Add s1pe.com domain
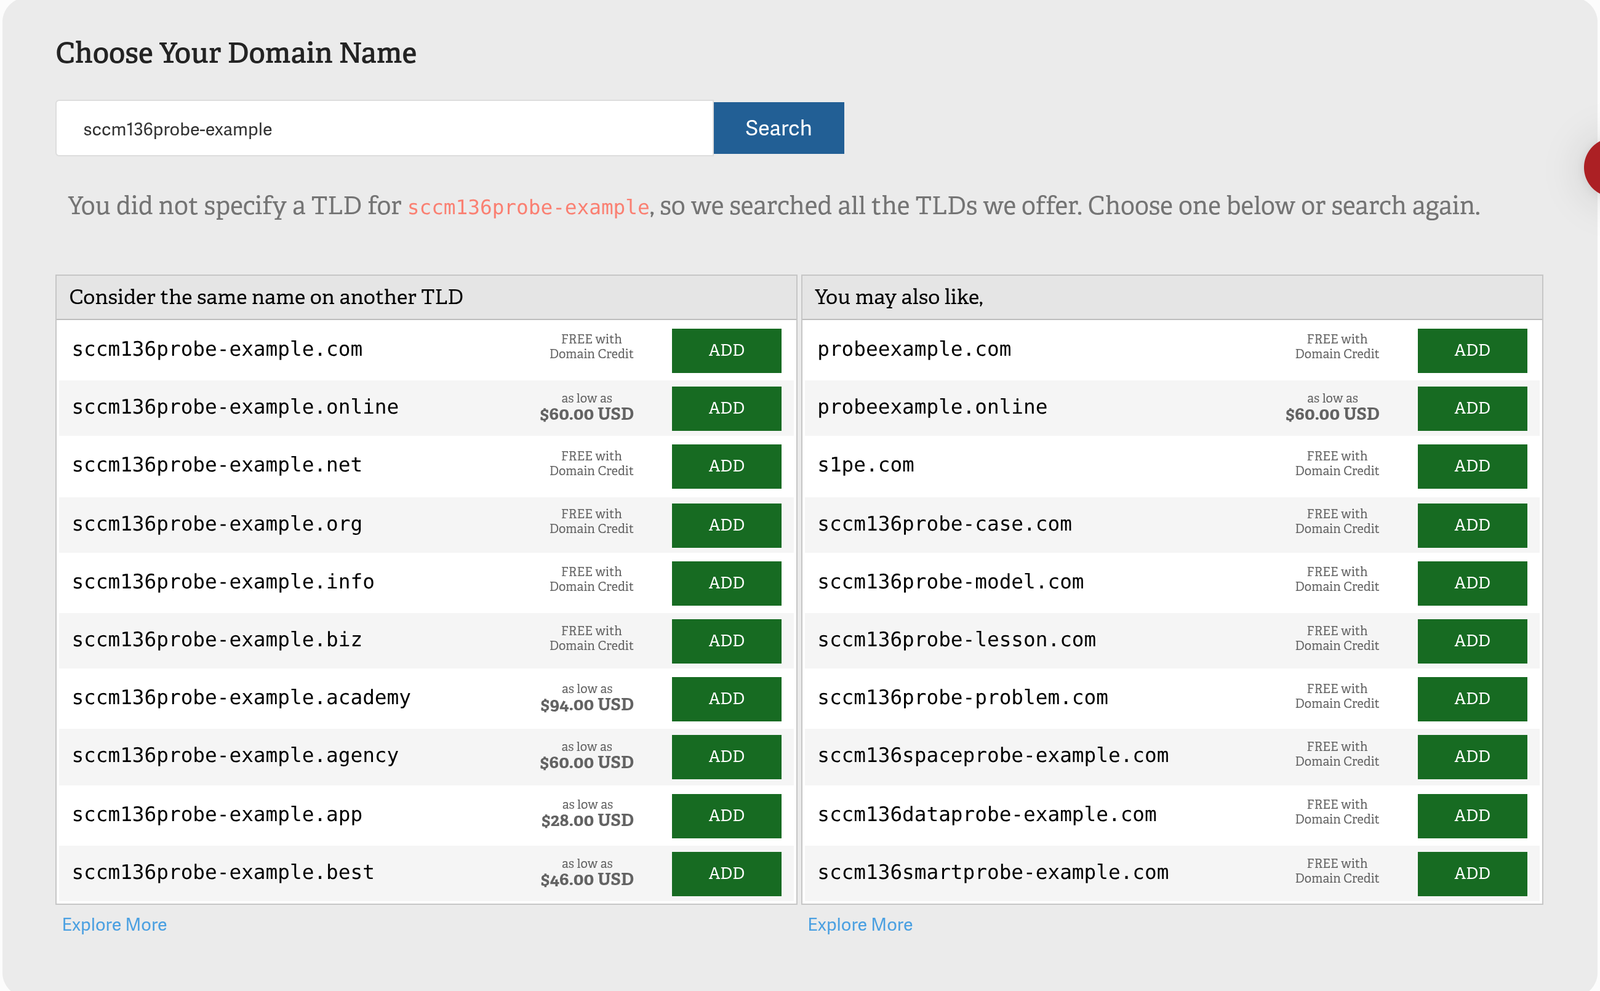Image resolution: width=1600 pixels, height=991 pixels. (x=1472, y=466)
